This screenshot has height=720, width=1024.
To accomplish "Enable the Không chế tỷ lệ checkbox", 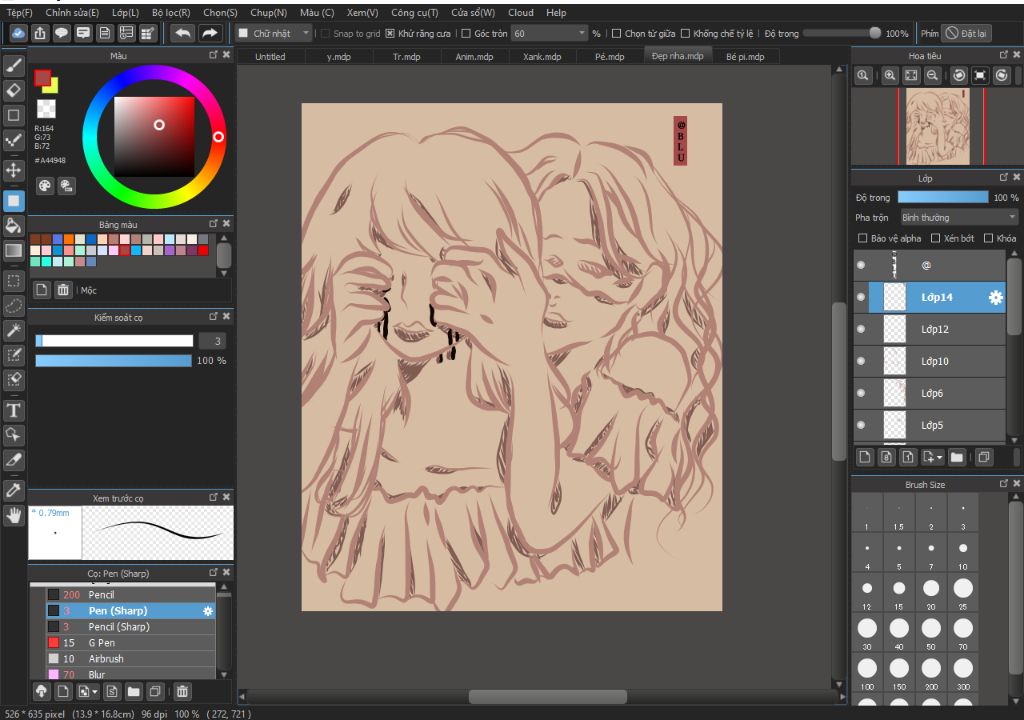I will coord(685,33).
